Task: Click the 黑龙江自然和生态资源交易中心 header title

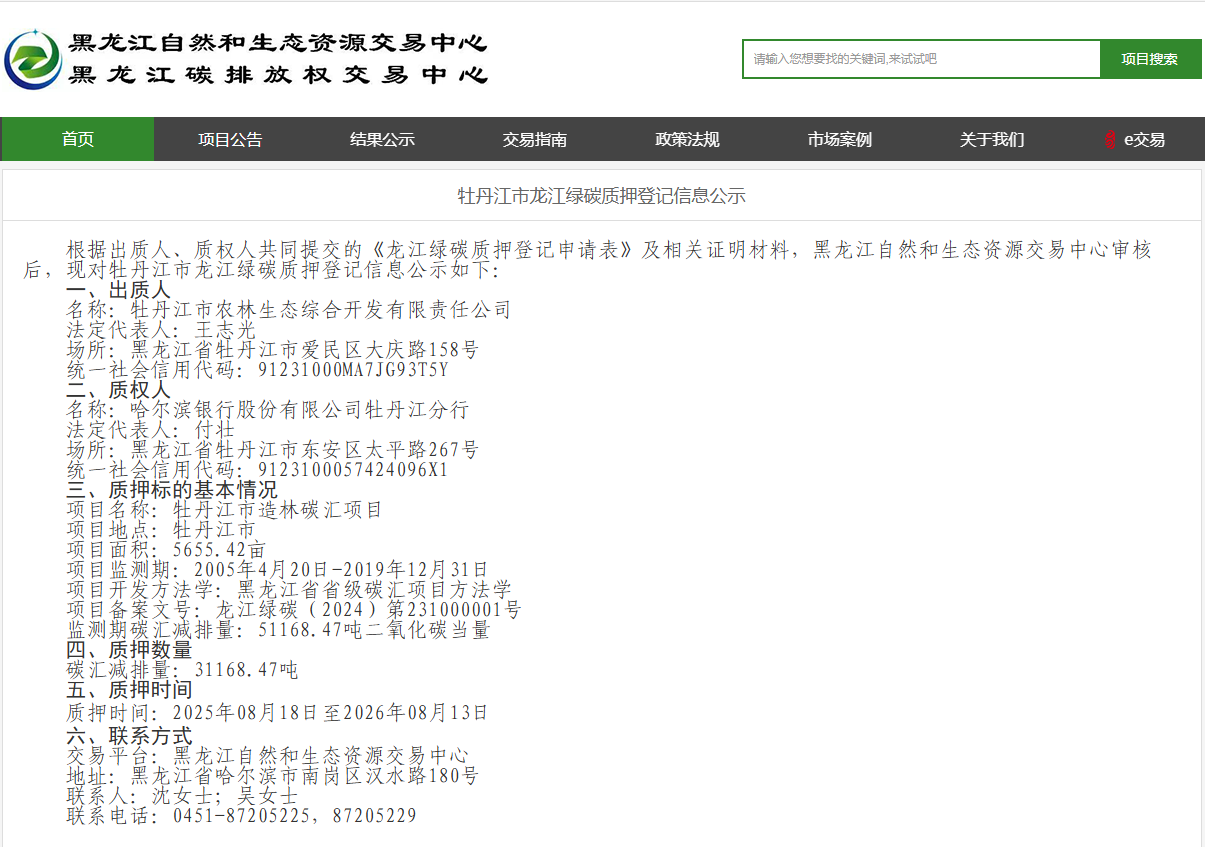Action: (x=278, y=43)
